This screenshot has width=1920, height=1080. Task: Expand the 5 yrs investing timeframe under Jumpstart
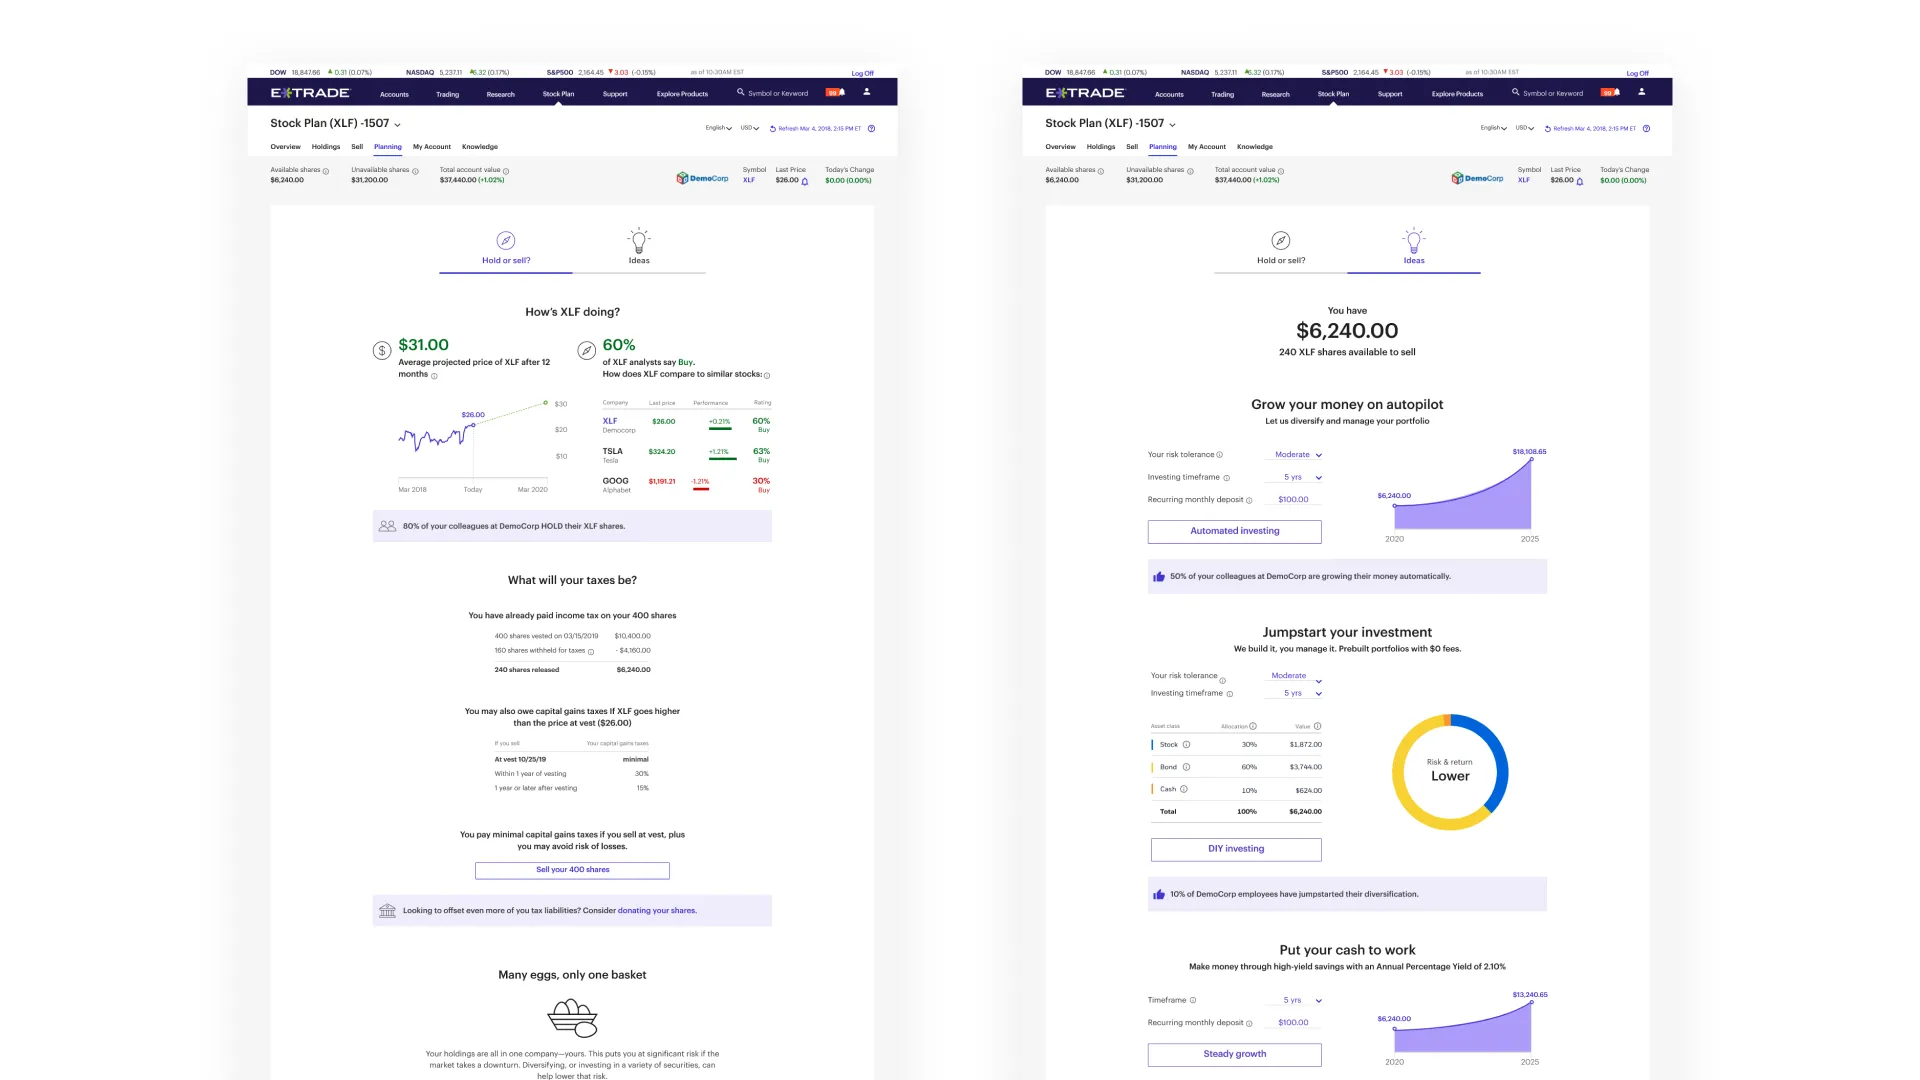1298,693
